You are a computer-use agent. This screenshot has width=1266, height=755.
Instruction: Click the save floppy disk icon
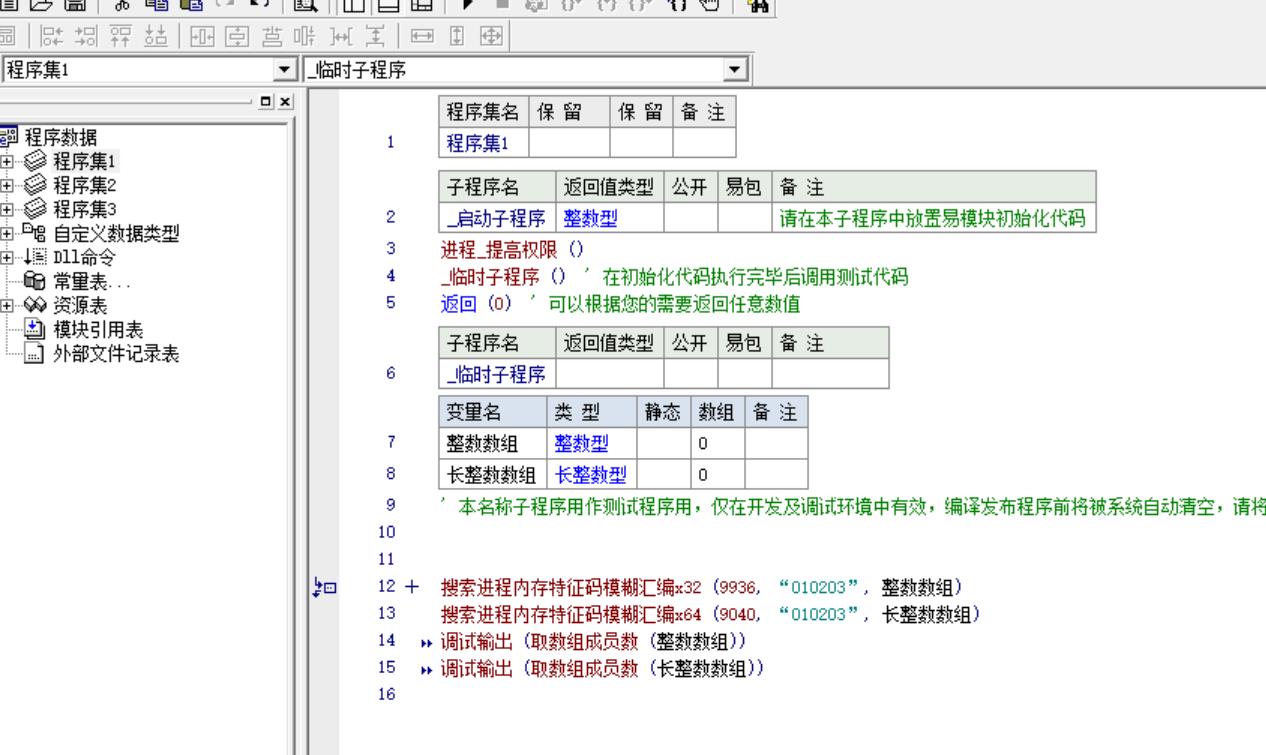73,5
